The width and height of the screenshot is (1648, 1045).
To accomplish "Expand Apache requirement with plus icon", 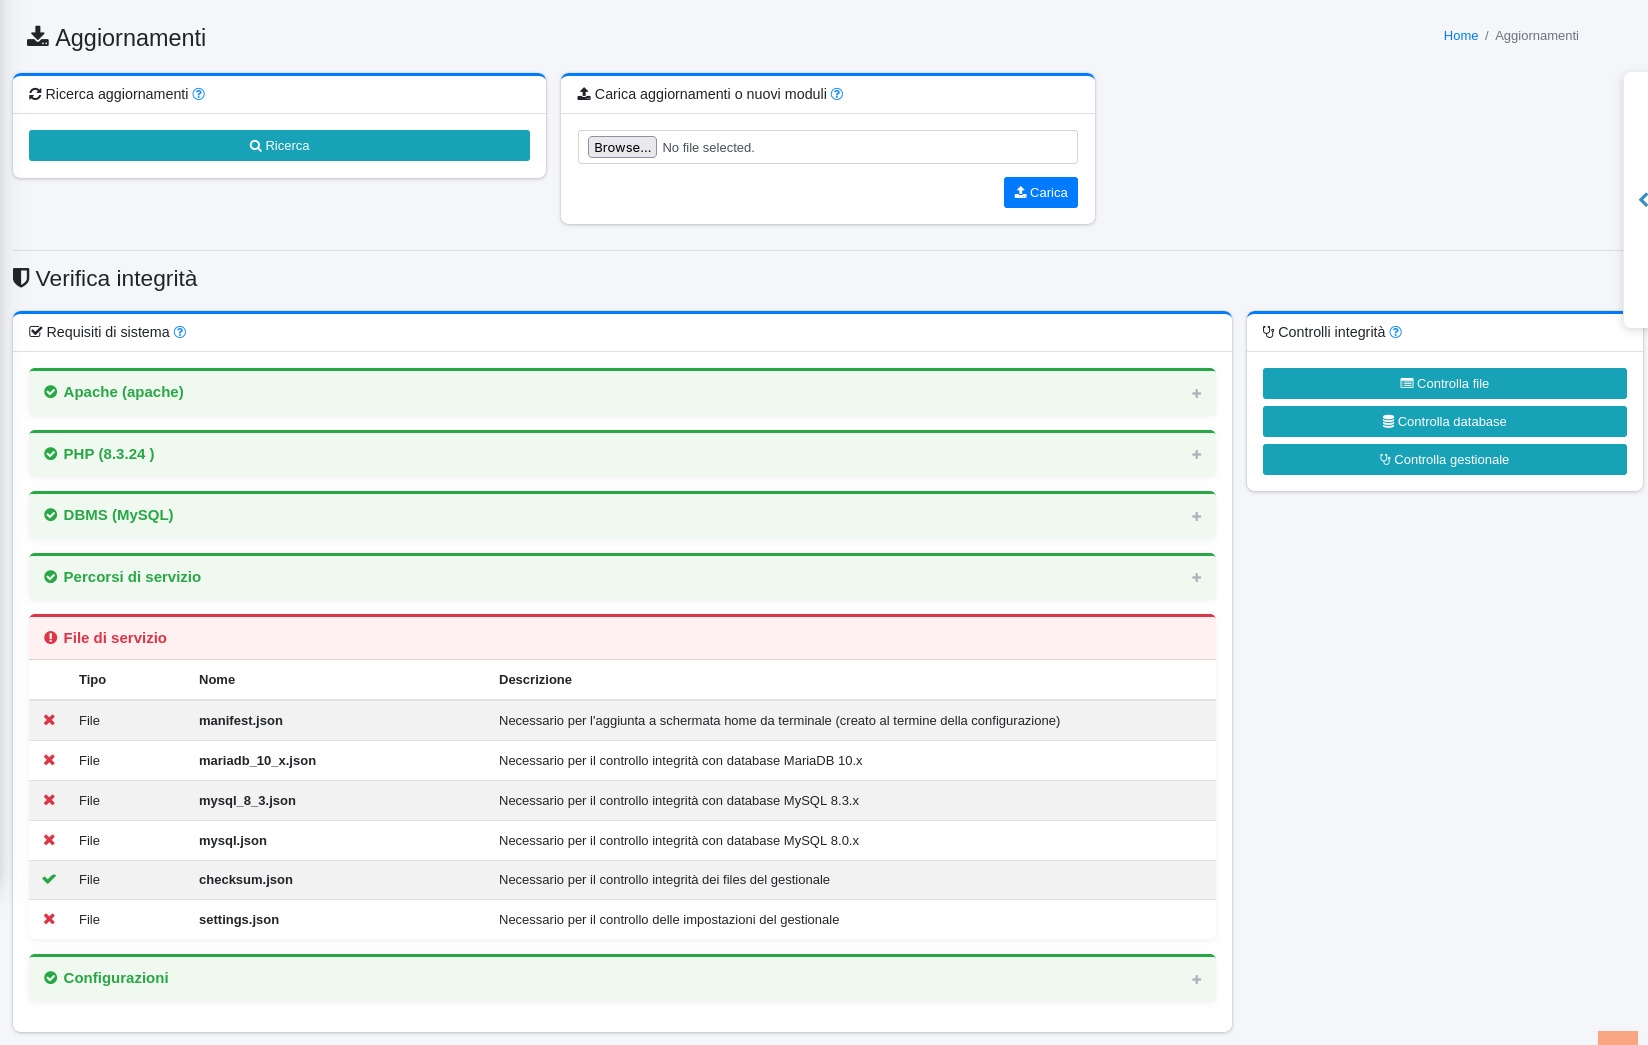I will pyautogui.click(x=1196, y=393).
